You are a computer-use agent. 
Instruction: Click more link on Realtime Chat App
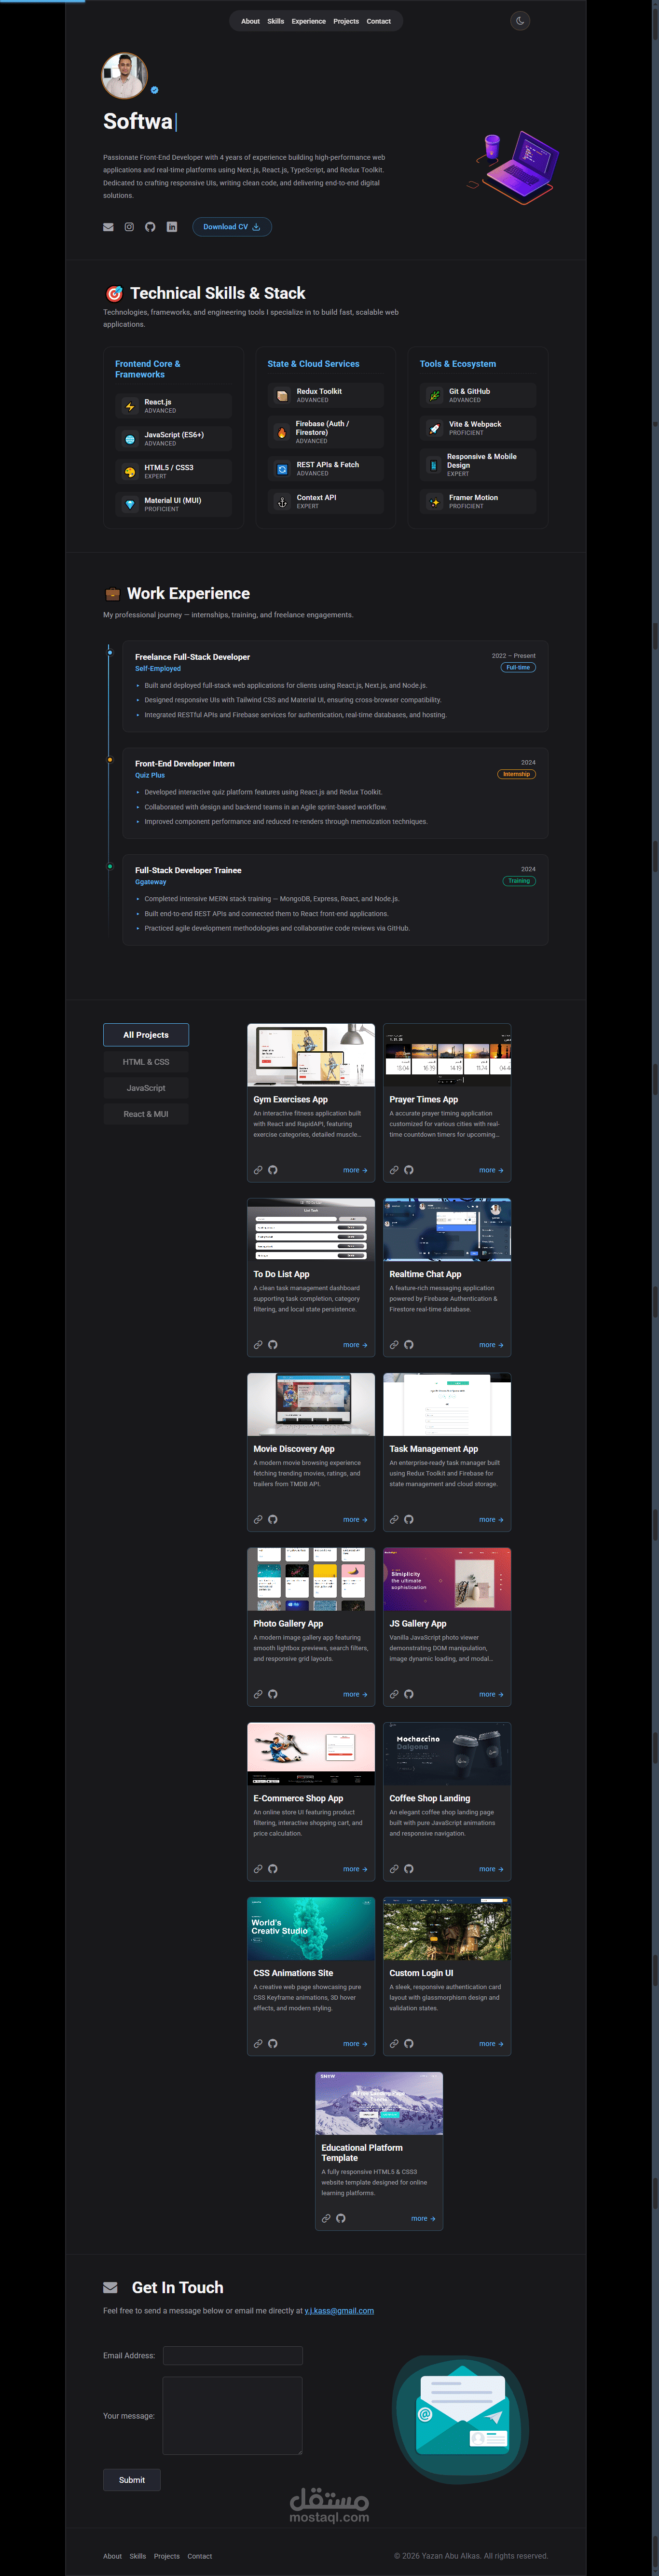click(491, 1345)
